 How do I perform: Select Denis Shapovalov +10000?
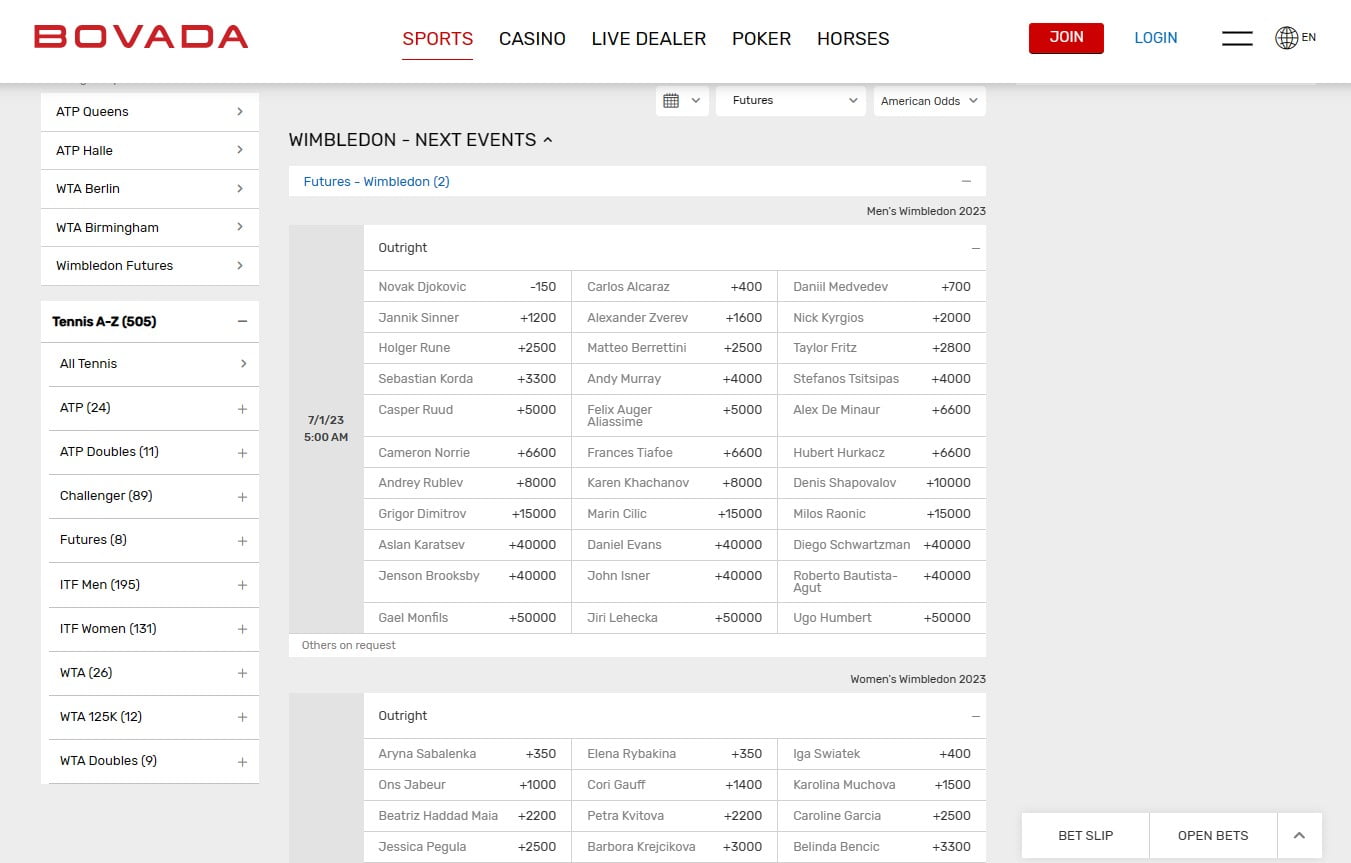tap(882, 483)
